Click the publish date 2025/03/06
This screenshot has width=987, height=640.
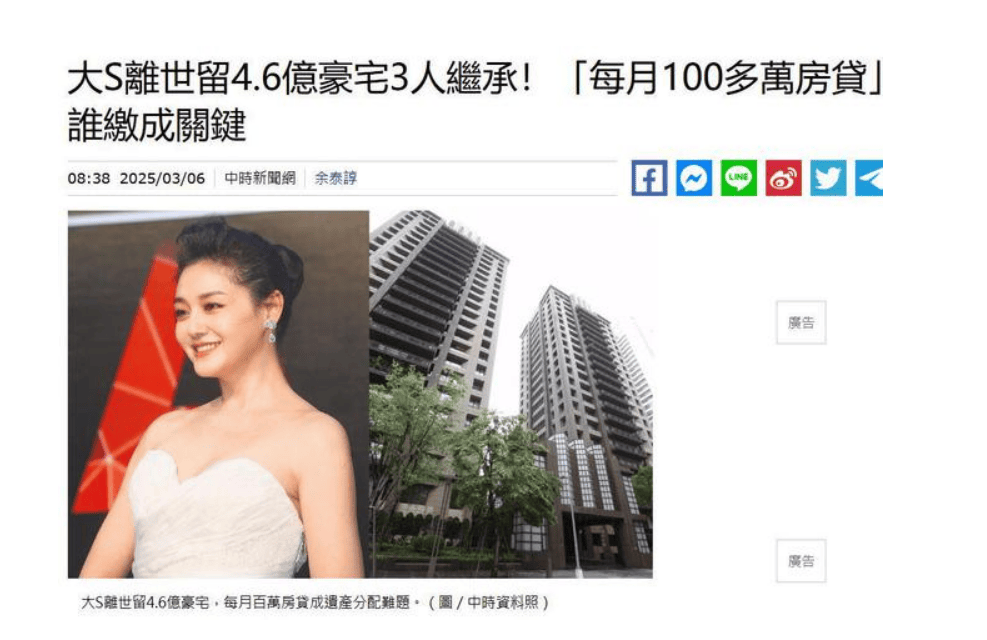(162, 178)
